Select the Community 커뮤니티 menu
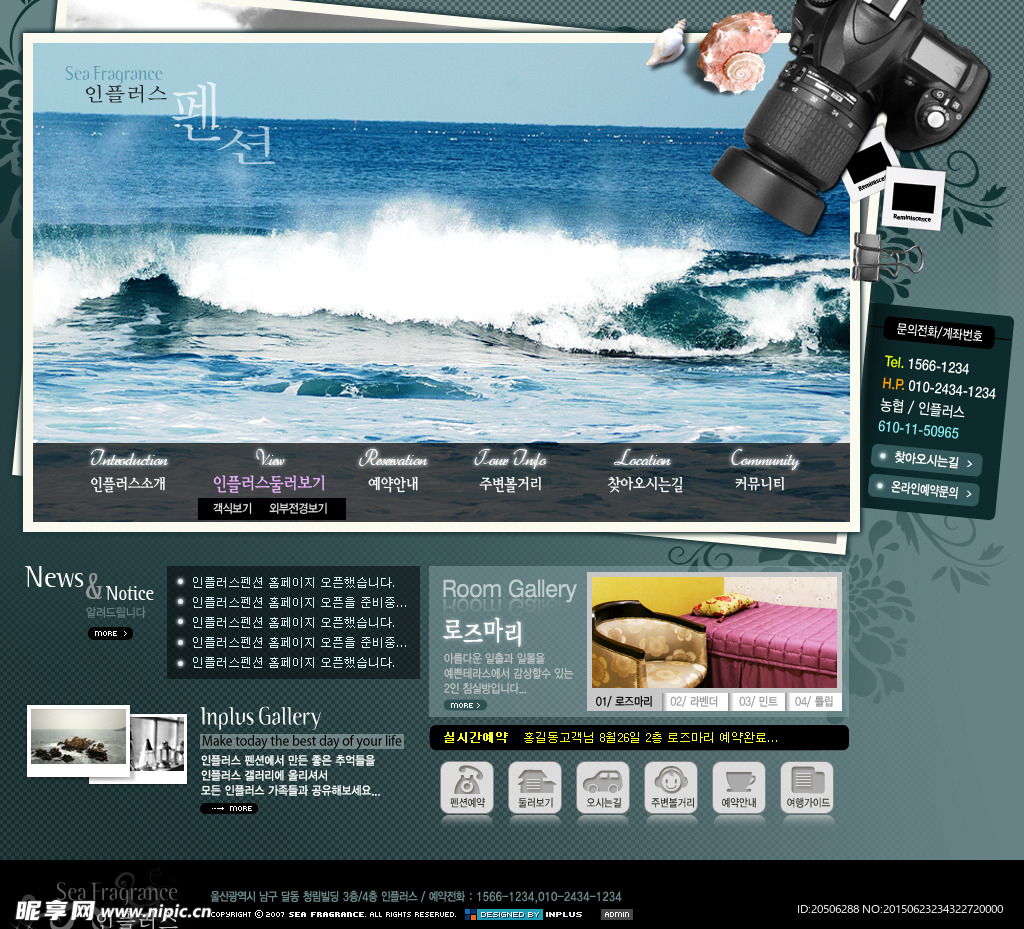The width and height of the screenshot is (1024, 929). [764, 471]
